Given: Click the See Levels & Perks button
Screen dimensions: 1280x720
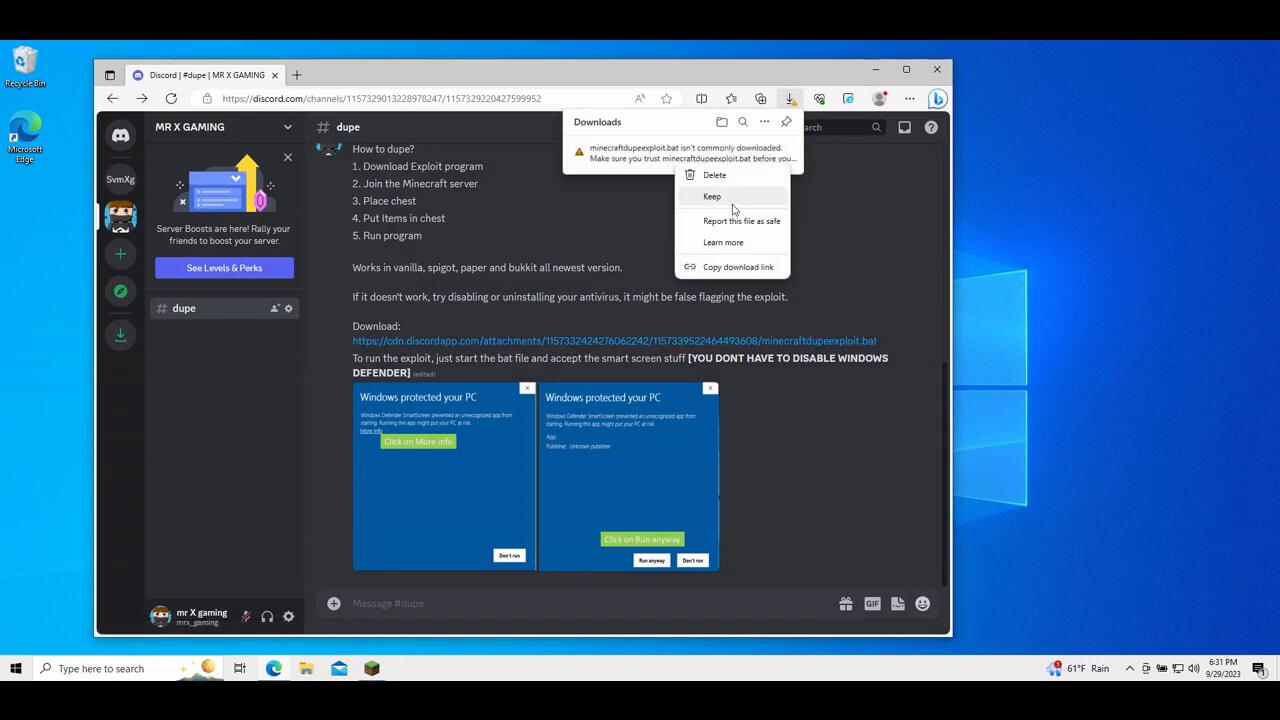Looking at the screenshot, I should point(224,268).
